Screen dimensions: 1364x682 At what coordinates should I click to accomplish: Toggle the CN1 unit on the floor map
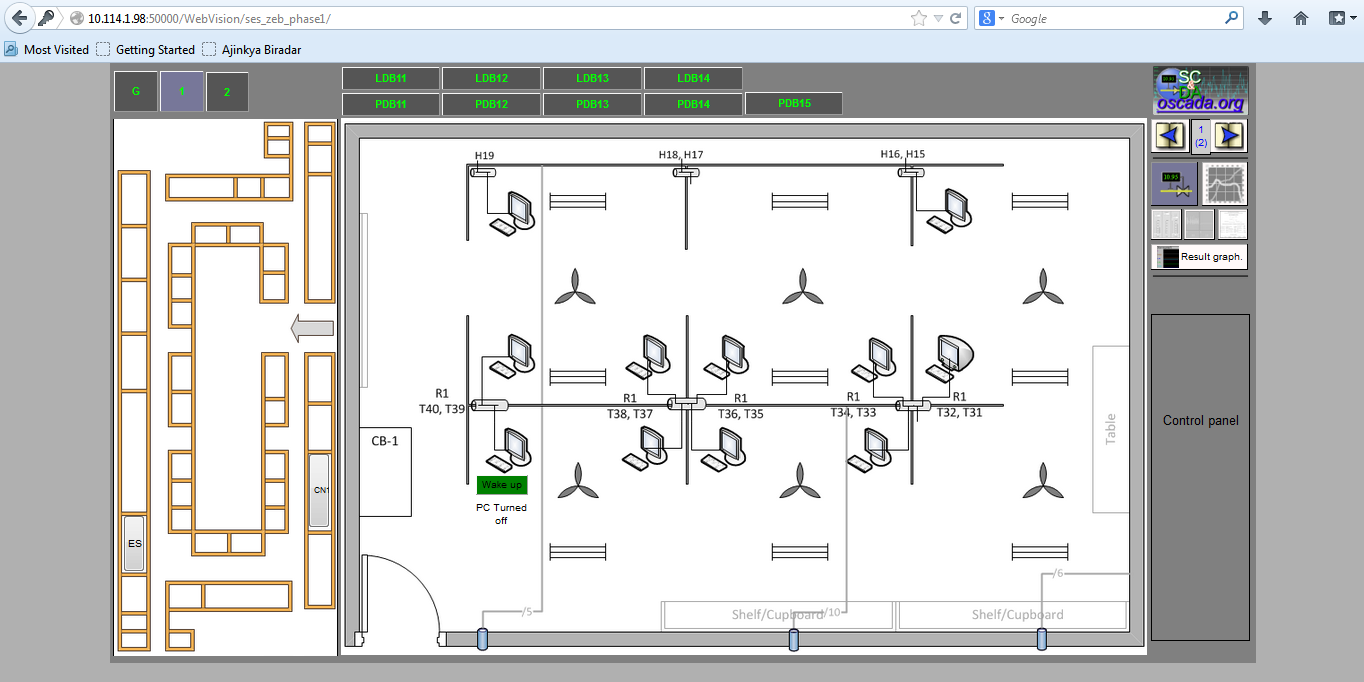(320, 490)
